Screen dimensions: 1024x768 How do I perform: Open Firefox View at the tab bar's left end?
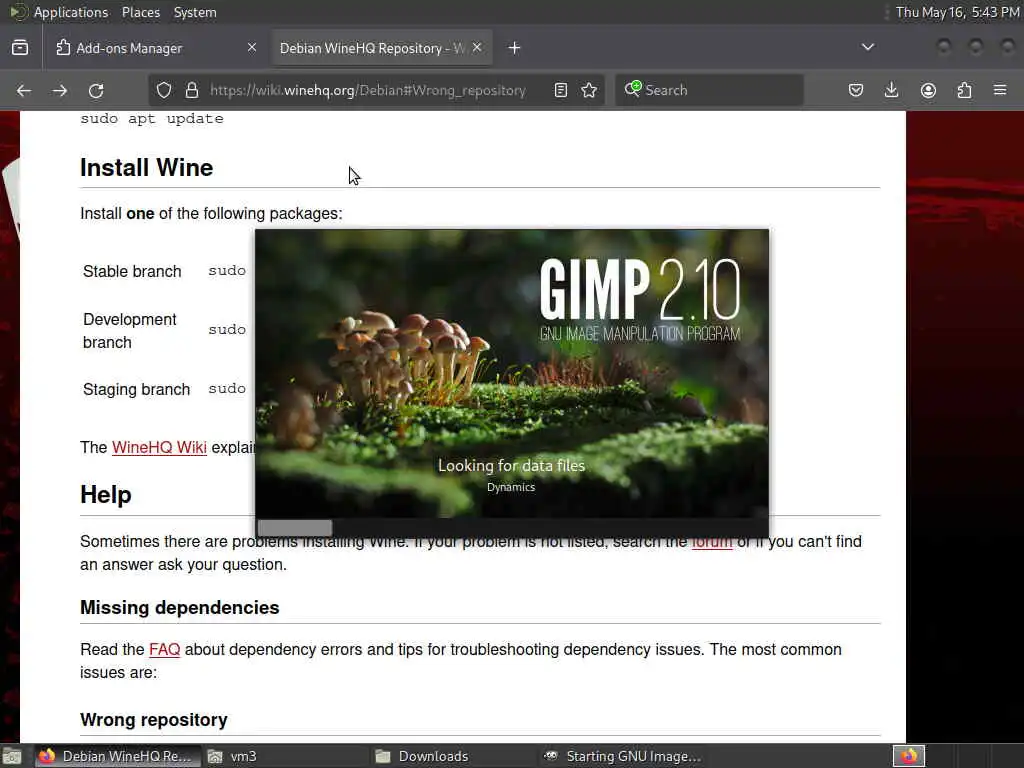click(x=20, y=48)
